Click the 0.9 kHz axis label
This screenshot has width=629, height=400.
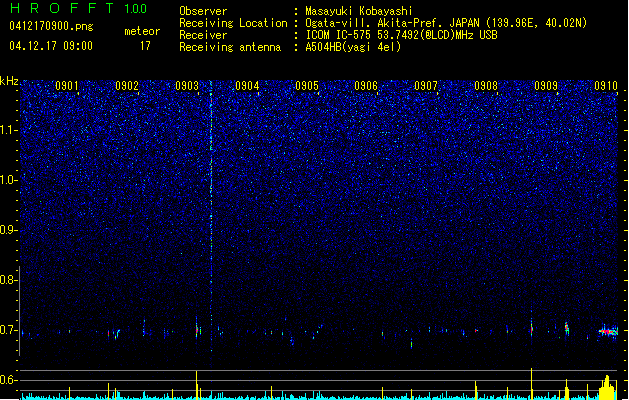(9, 230)
